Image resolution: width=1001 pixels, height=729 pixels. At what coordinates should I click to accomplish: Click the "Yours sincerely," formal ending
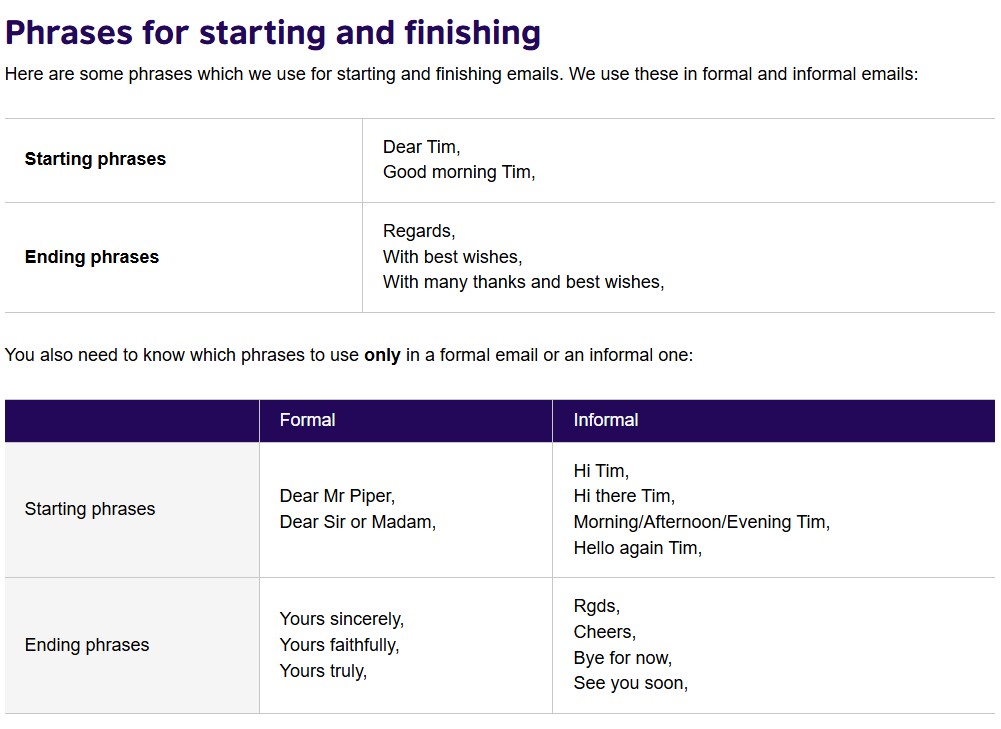[341, 619]
